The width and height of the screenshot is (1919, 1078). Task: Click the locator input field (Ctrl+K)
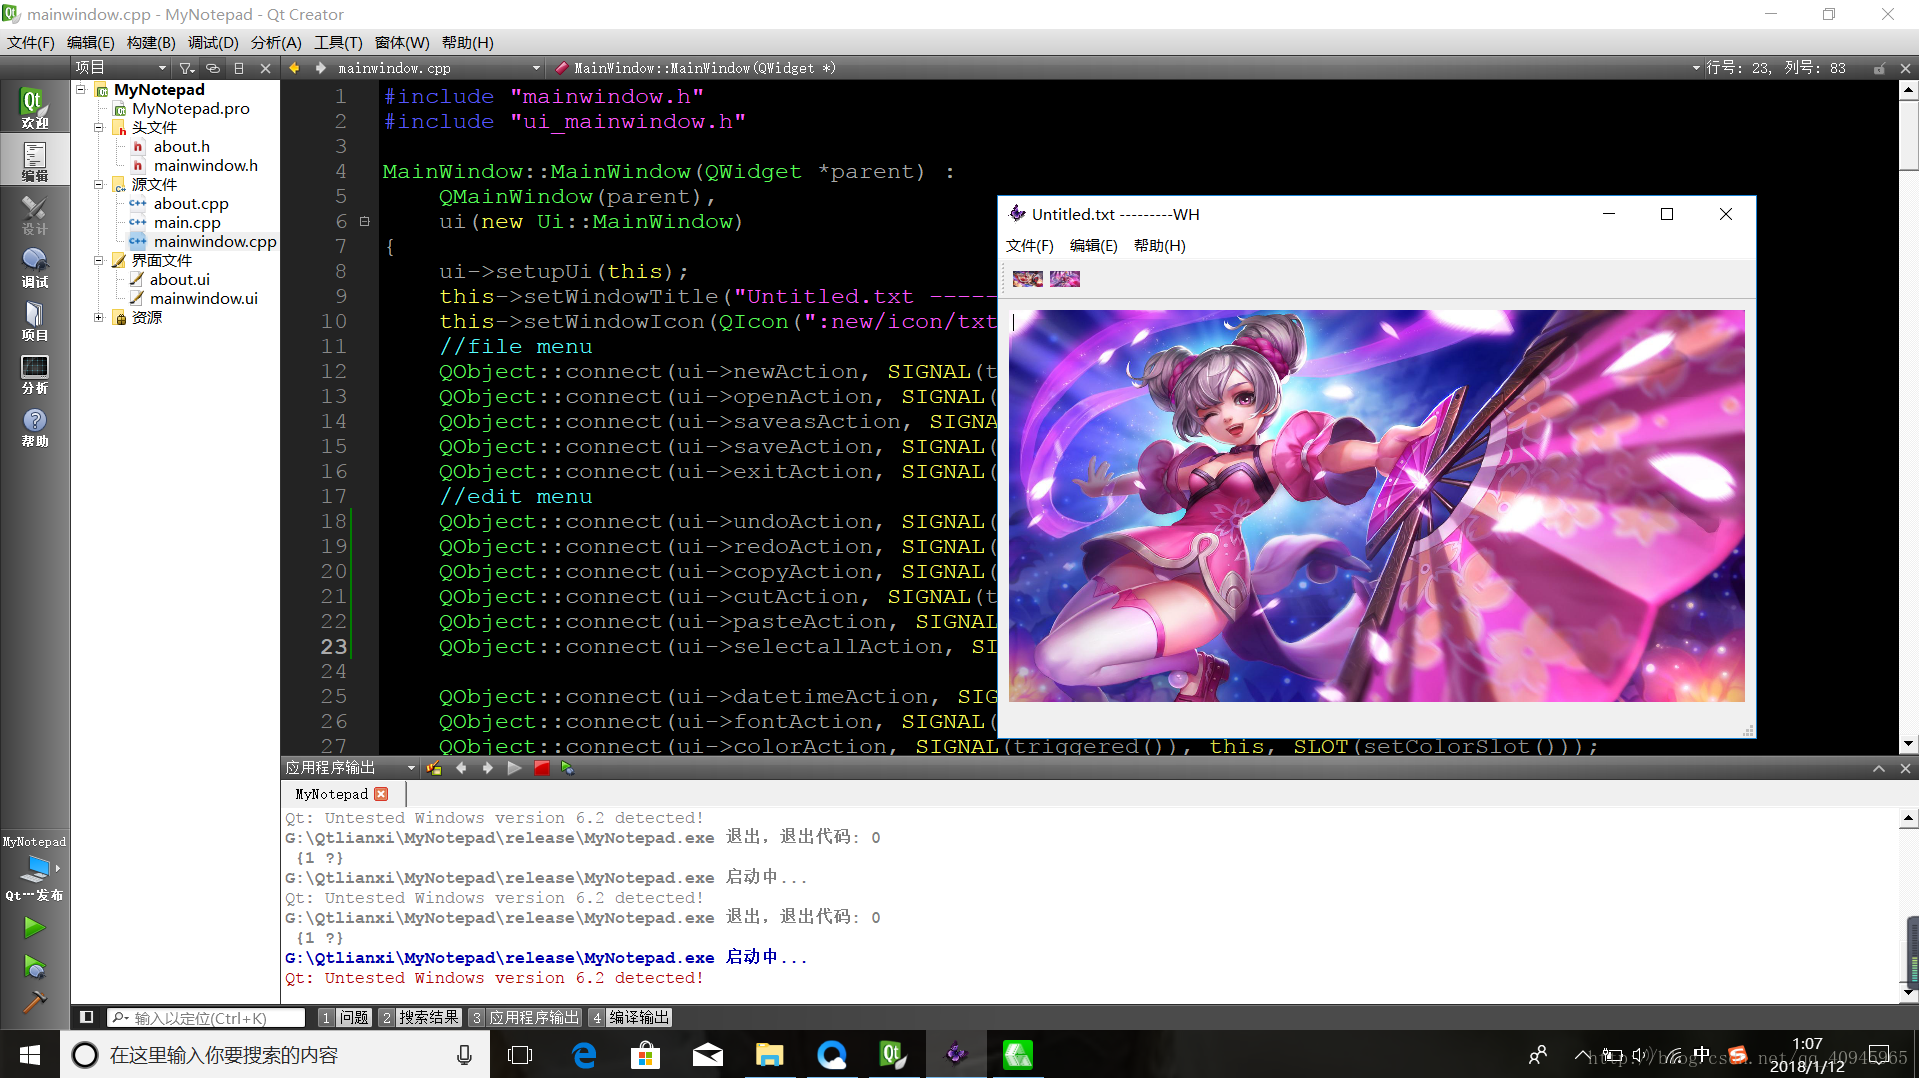click(206, 1018)
